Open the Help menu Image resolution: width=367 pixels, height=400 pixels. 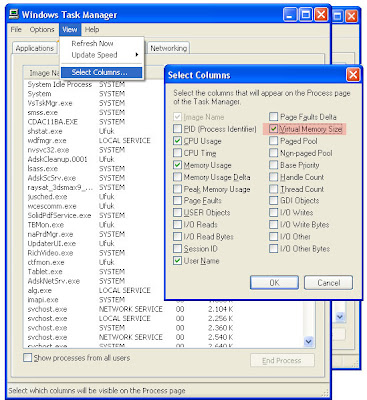(92, 29)
